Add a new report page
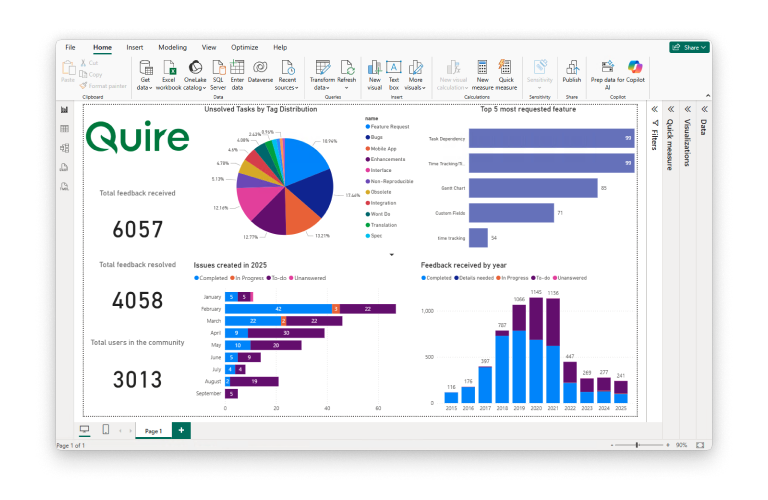This screenshot has width=768, height=500. [x=181, y=429]
